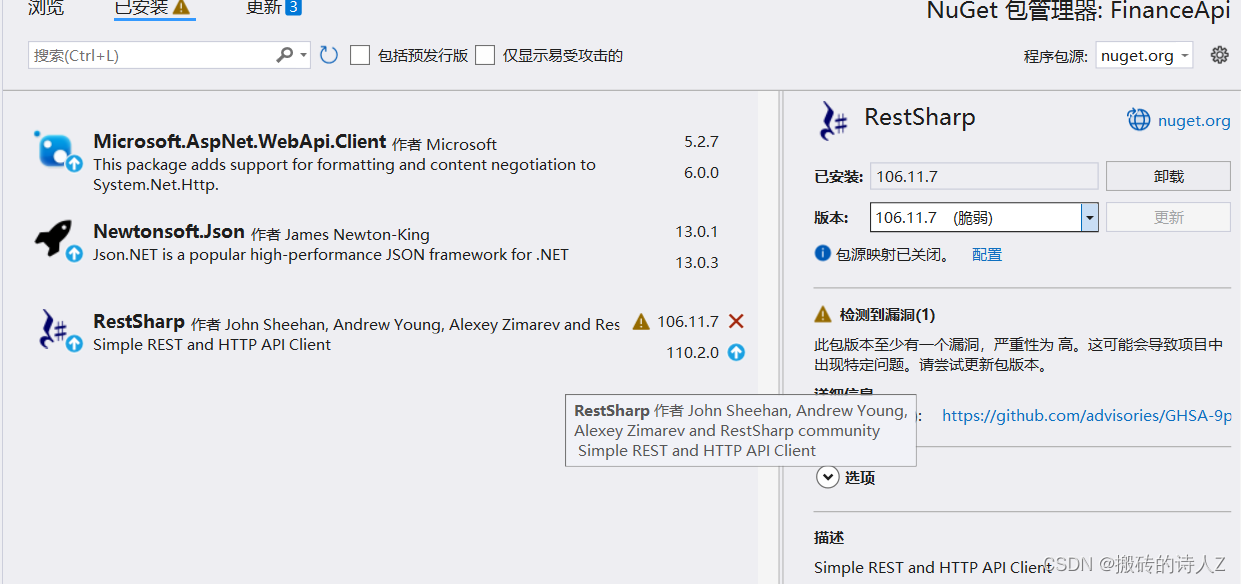Viewport: 1241px width, 584px height.
Task: Click the warning icon on 已安装 tab
Action: click(x=181, y=8)
